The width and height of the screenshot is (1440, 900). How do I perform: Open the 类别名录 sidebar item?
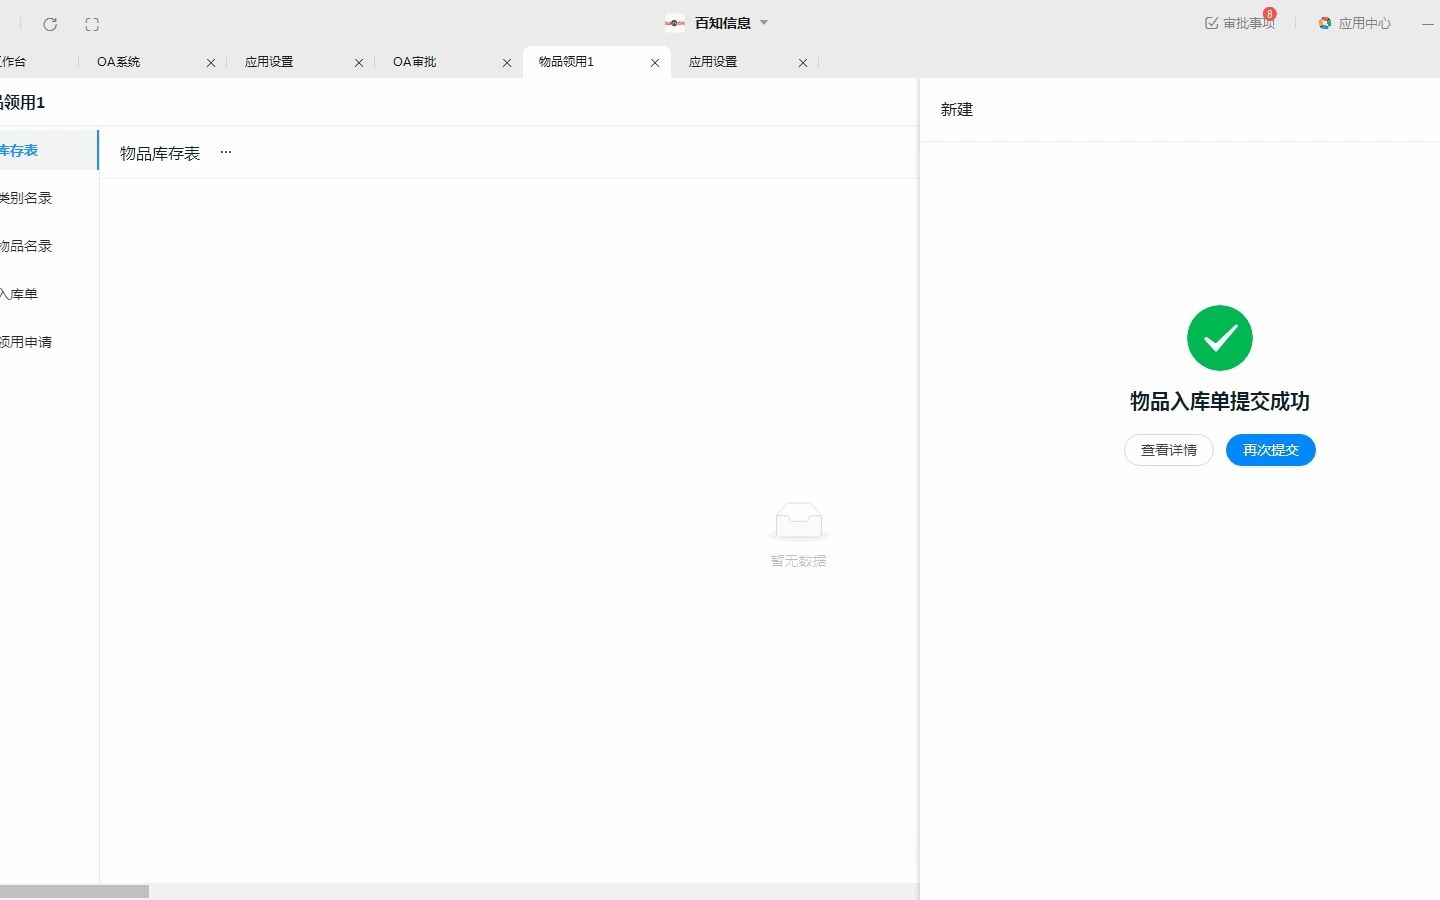pyautogui.click(x=49, y=198)
